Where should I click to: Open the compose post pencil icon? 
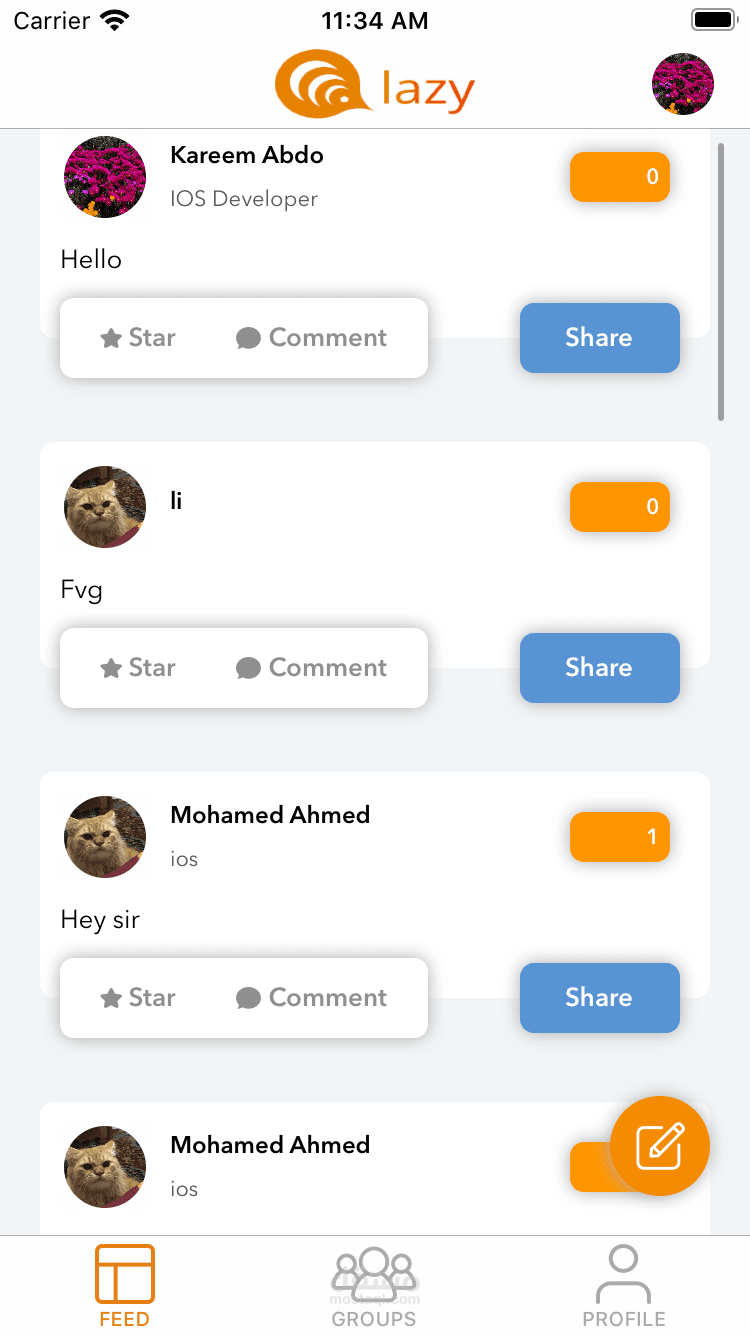pos(659,1146)
